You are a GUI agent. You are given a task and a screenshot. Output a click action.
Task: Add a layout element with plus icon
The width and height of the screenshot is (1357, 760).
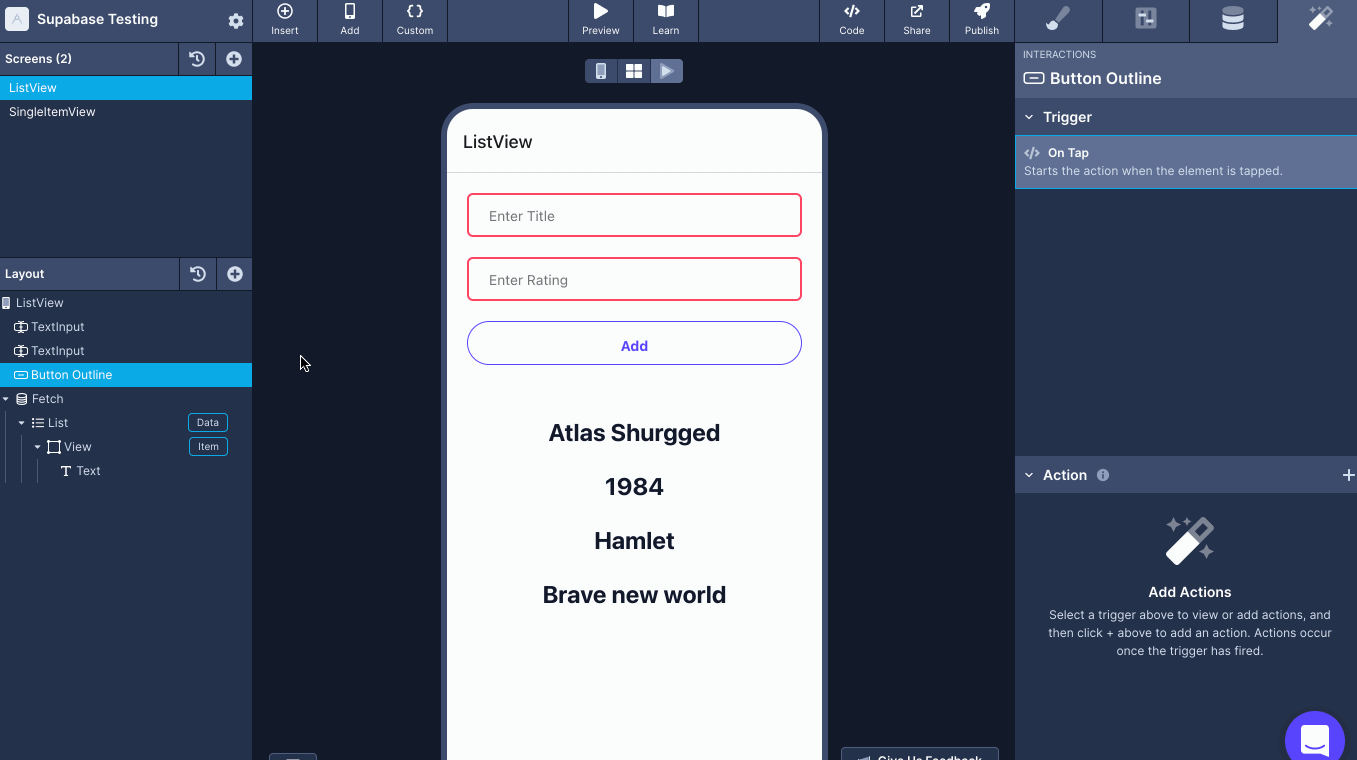[x=235, y=274]
